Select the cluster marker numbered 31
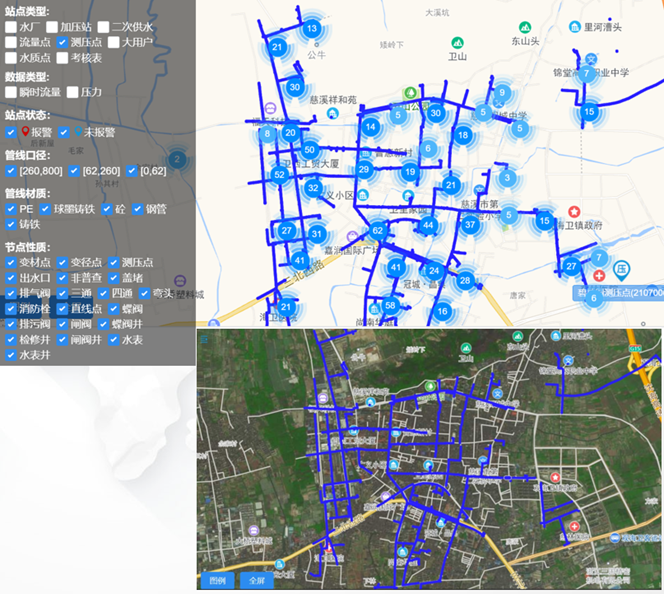This screenshot has width=664, height=594. point(317,234)
